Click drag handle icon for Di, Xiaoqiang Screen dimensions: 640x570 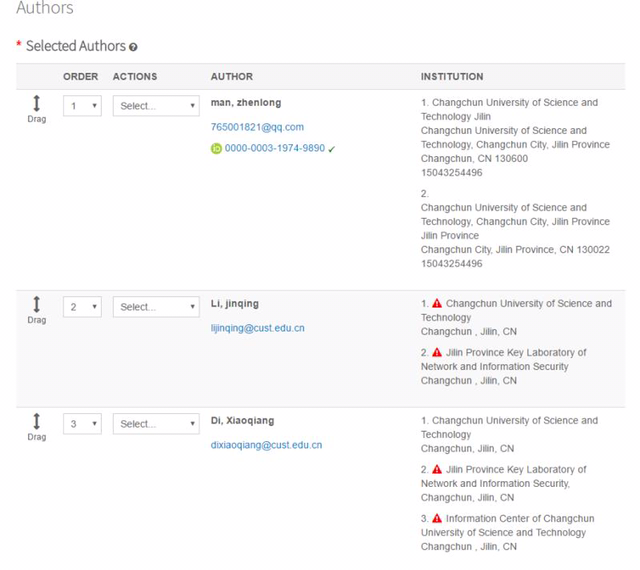pos(37,421)
